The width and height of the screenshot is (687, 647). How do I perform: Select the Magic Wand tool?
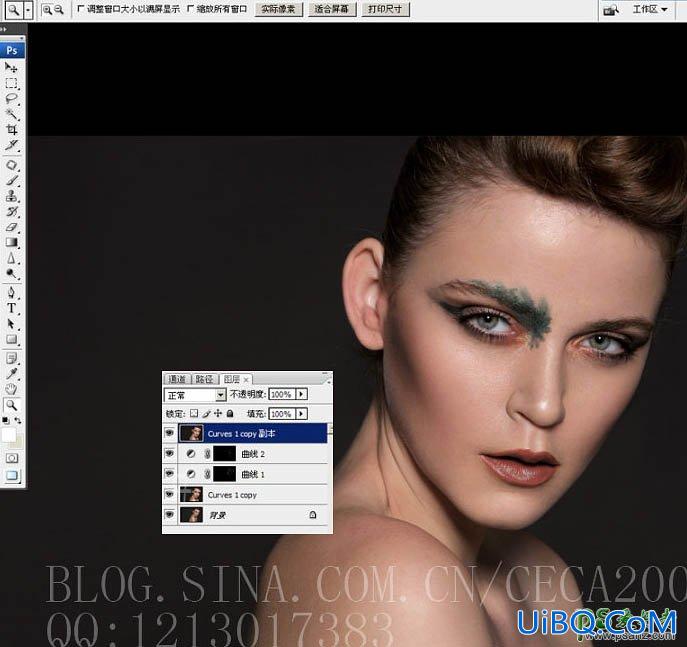pyautogui.click(x=11, y=114)
